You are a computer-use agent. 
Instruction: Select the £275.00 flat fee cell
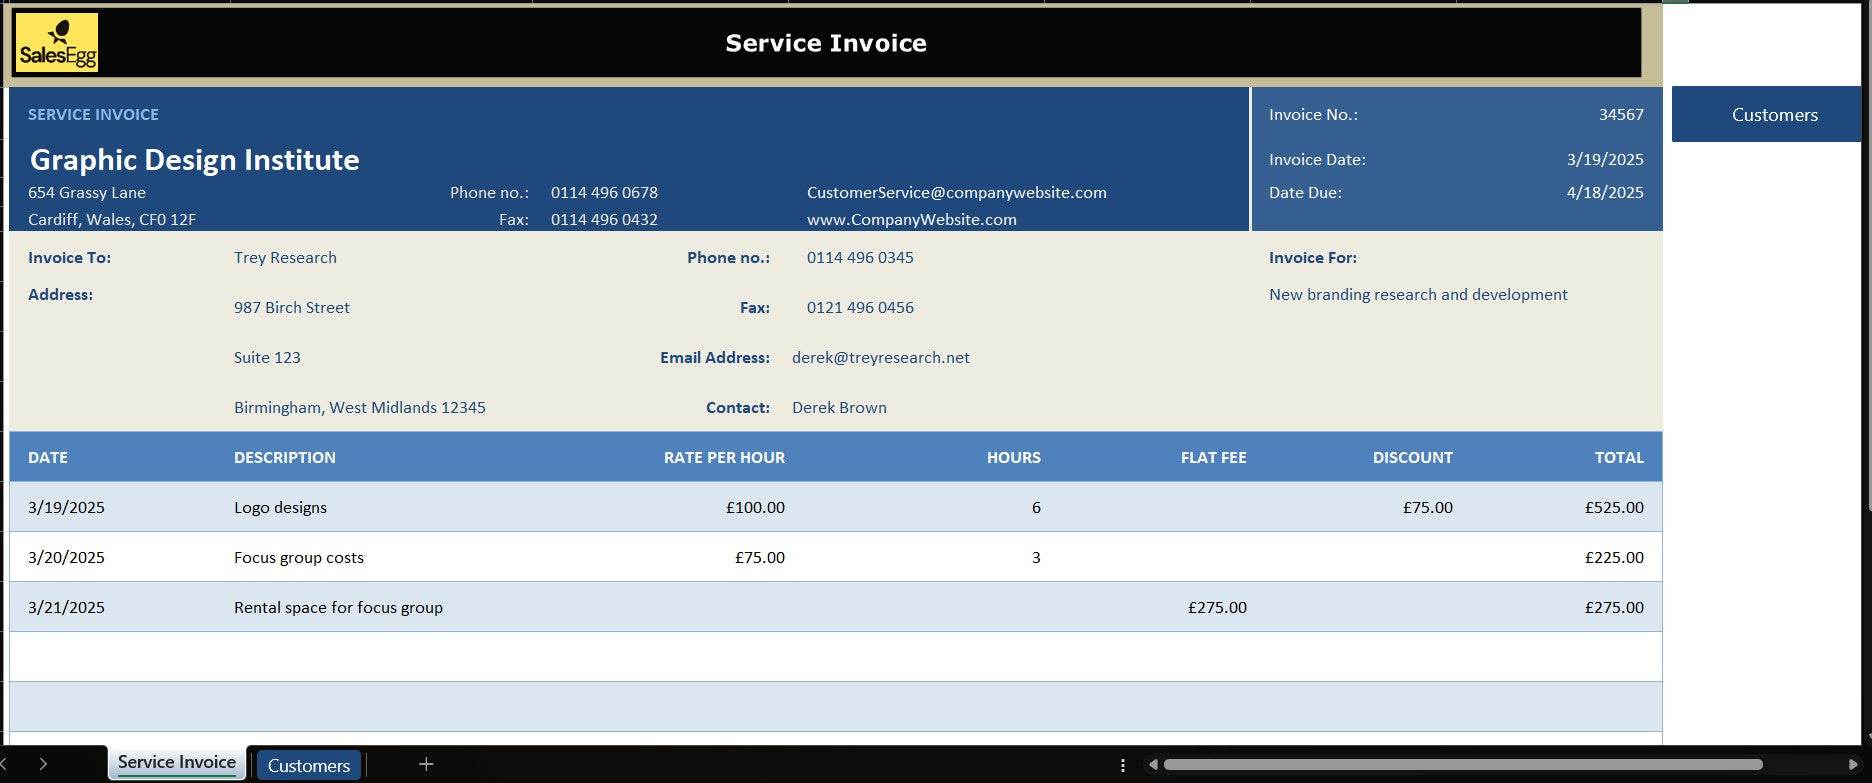pos(1216,608)
